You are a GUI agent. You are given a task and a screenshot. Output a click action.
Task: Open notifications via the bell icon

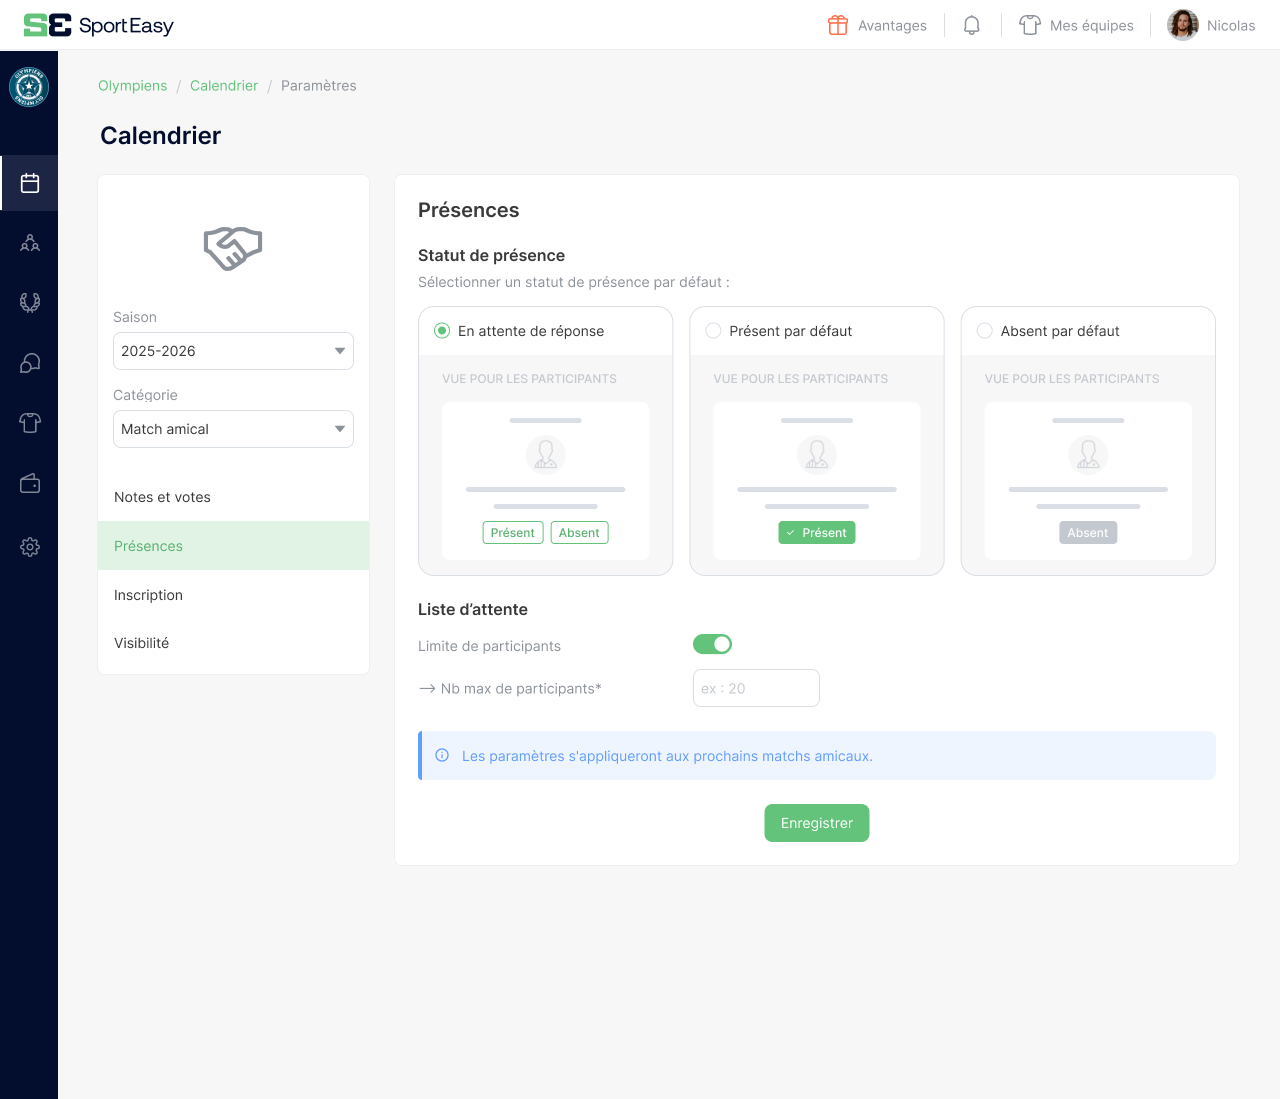(x=971, y=25)
